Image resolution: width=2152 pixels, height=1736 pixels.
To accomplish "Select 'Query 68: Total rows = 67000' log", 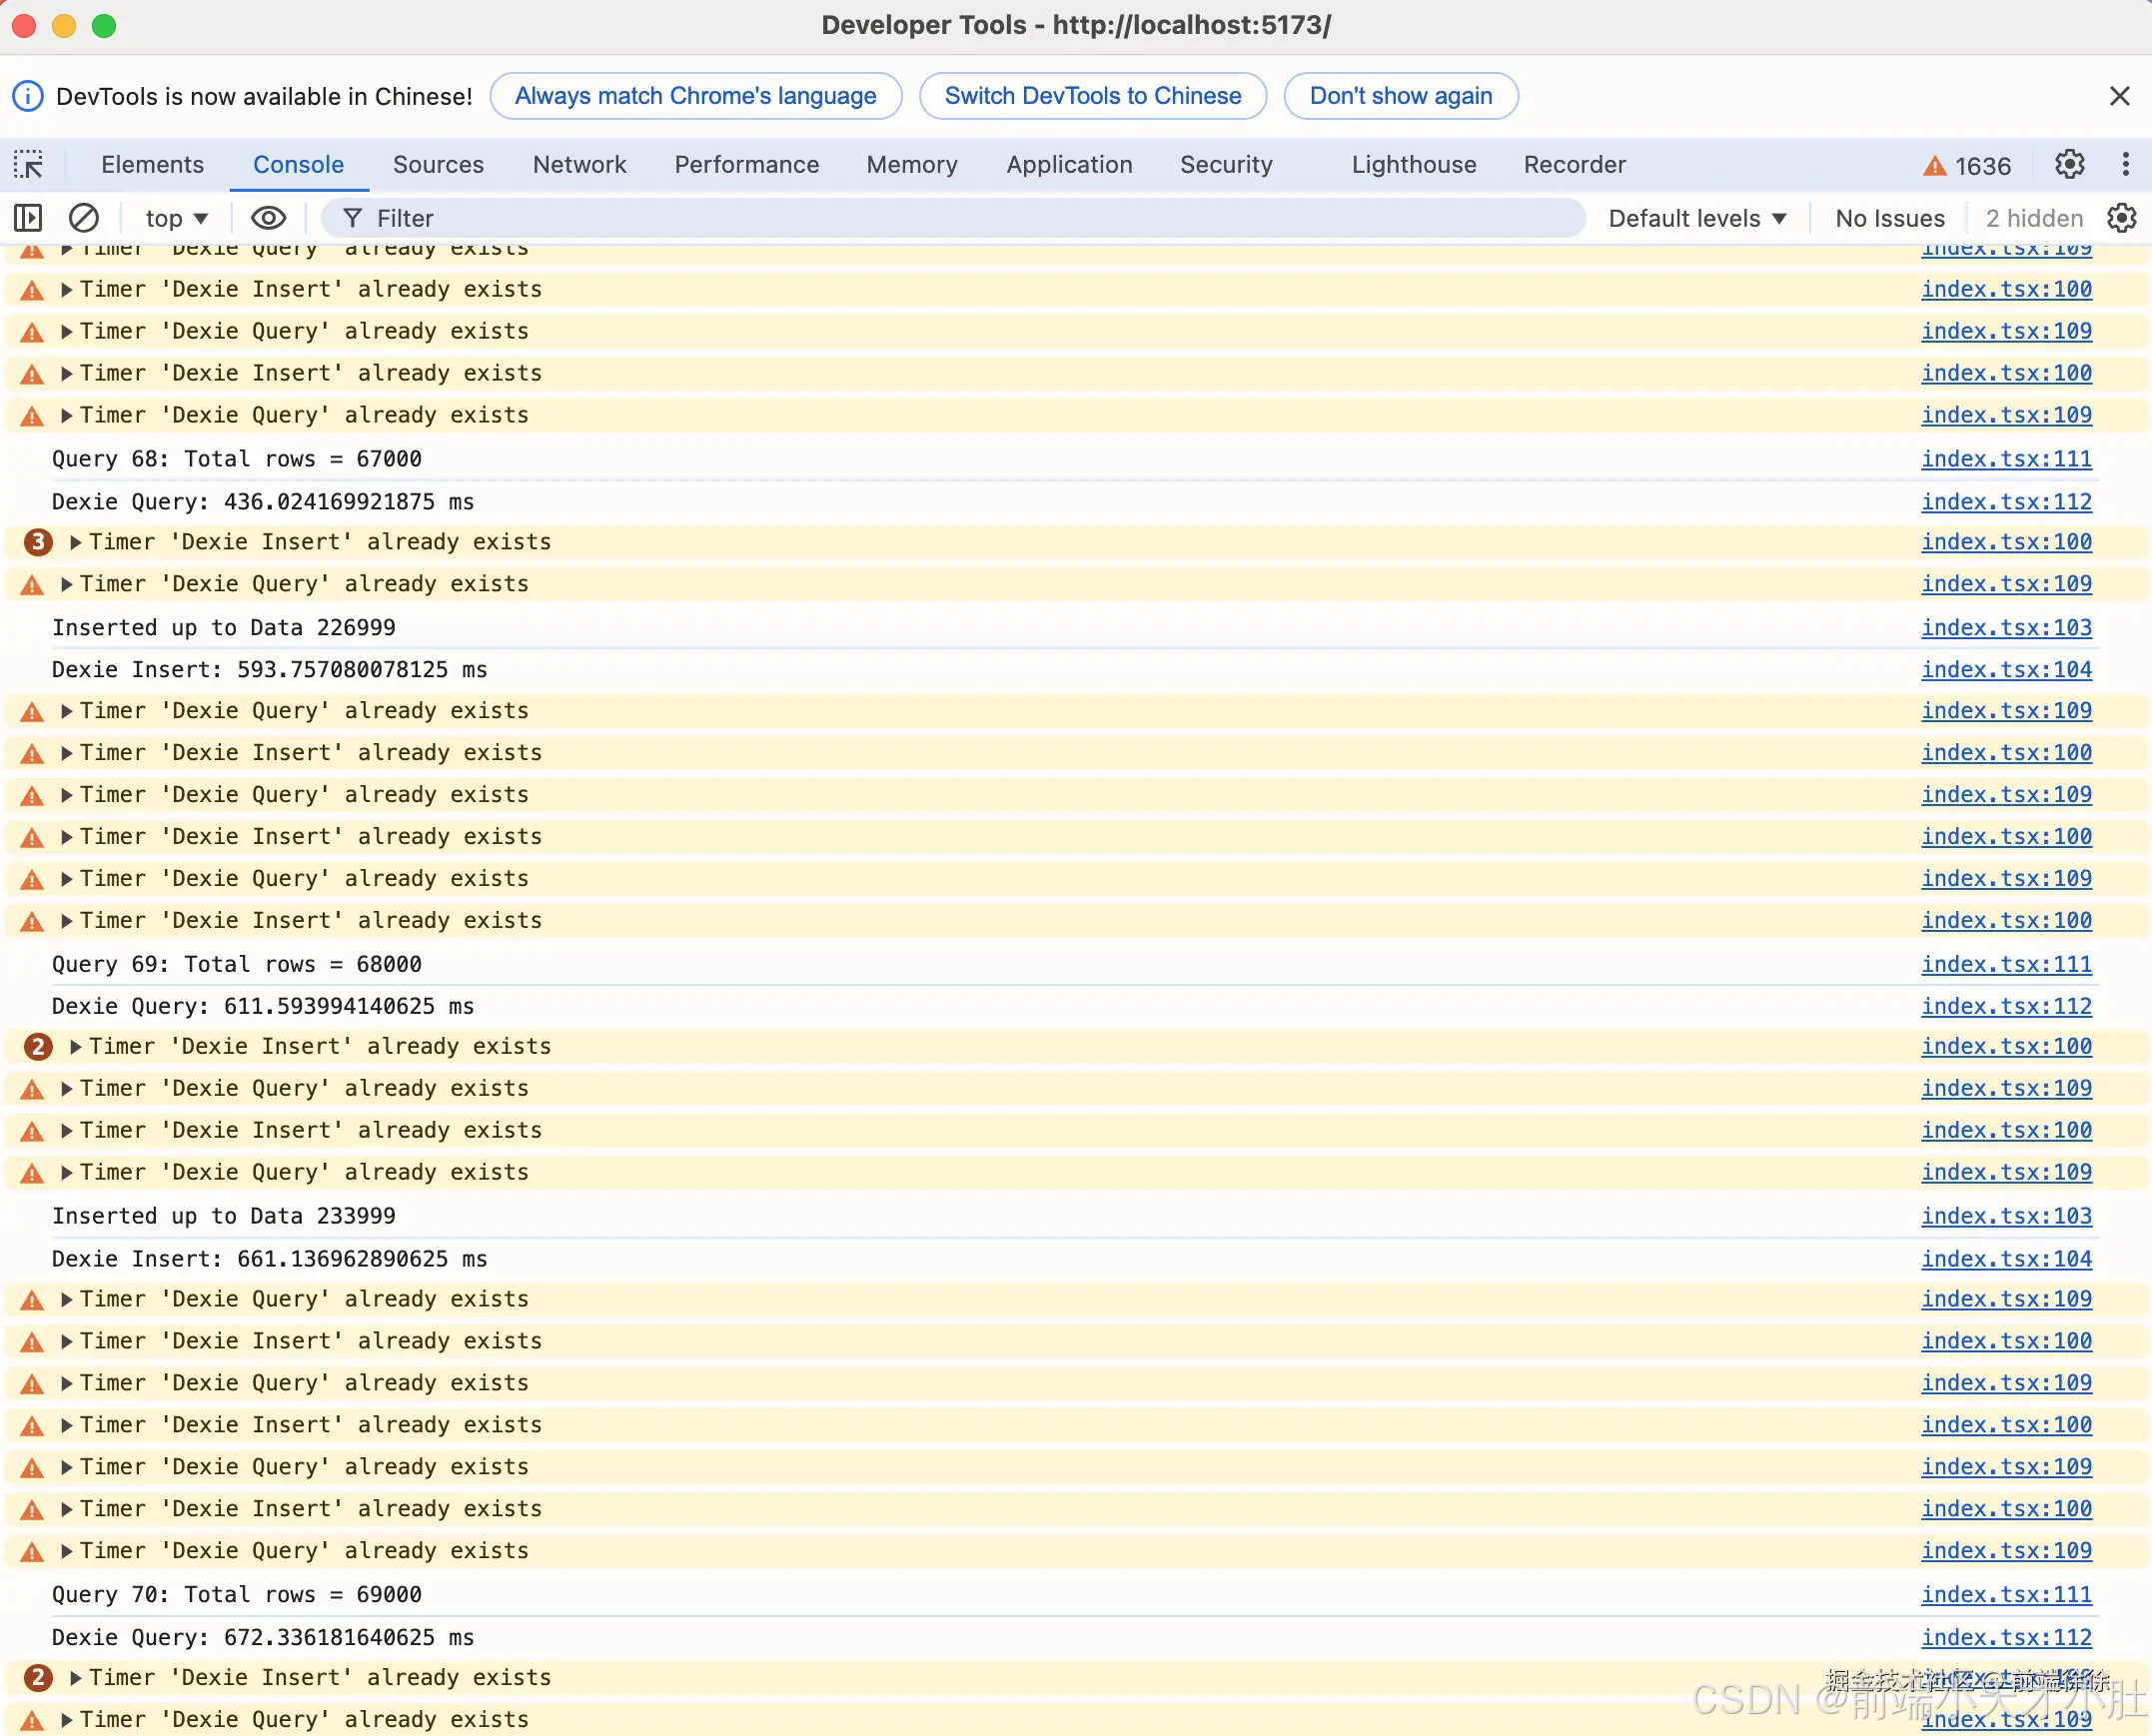I will (237, 459).
